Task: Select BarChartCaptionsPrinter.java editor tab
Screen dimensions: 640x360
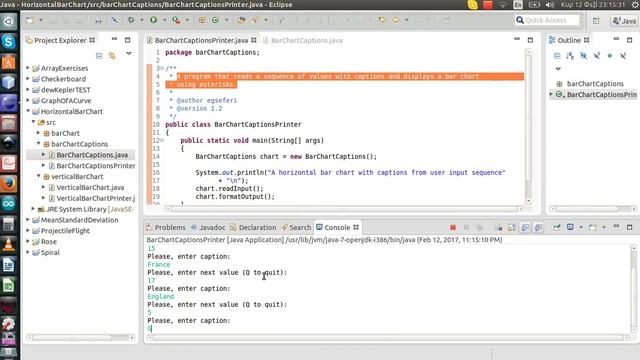Action: click(x=201, y=40)
